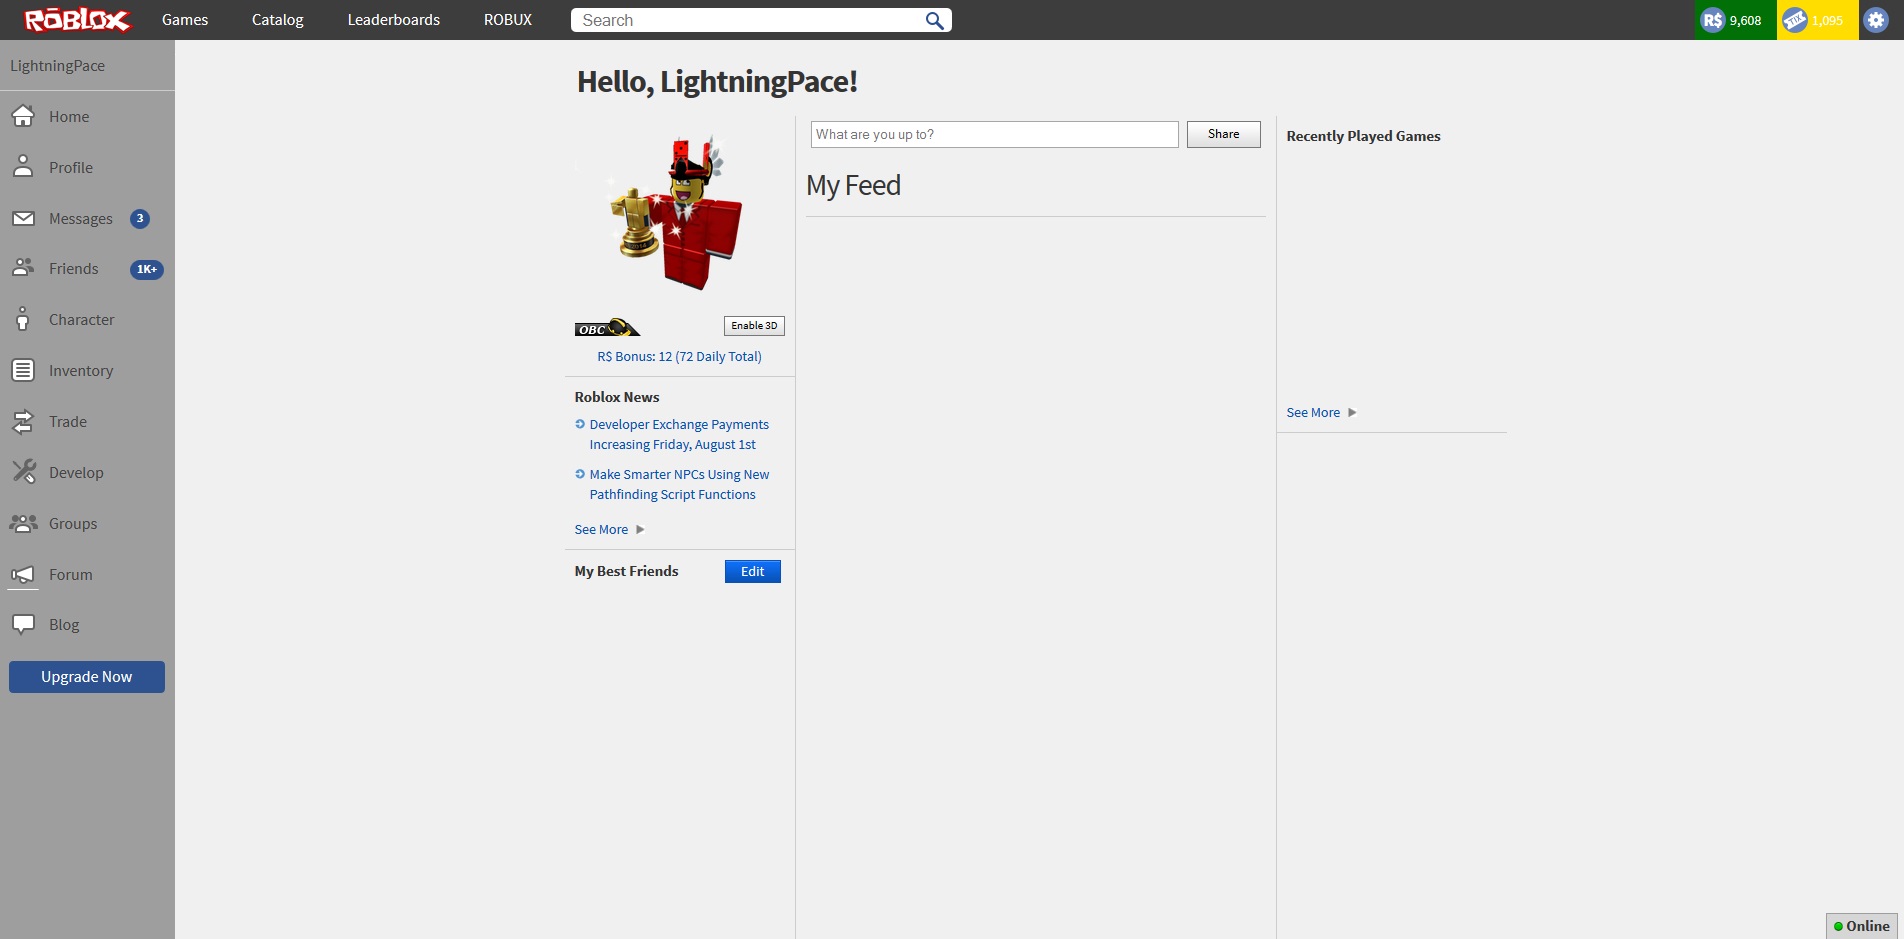Click the Groups people icon
1904x939 pixels.
(24, 523)
